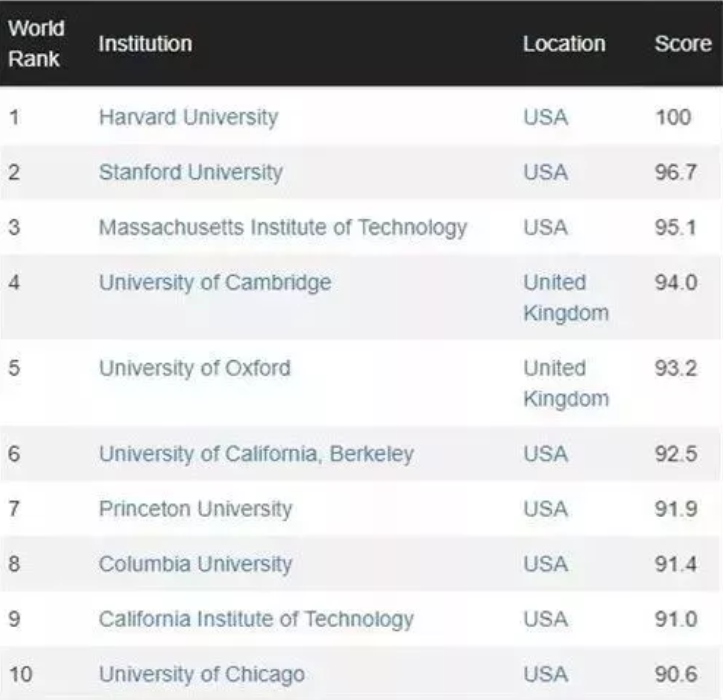Viewport: 723px width, 700px height.
Task: Select the score 100 cell
Action: pyautogui.click(x=673, y=117)
